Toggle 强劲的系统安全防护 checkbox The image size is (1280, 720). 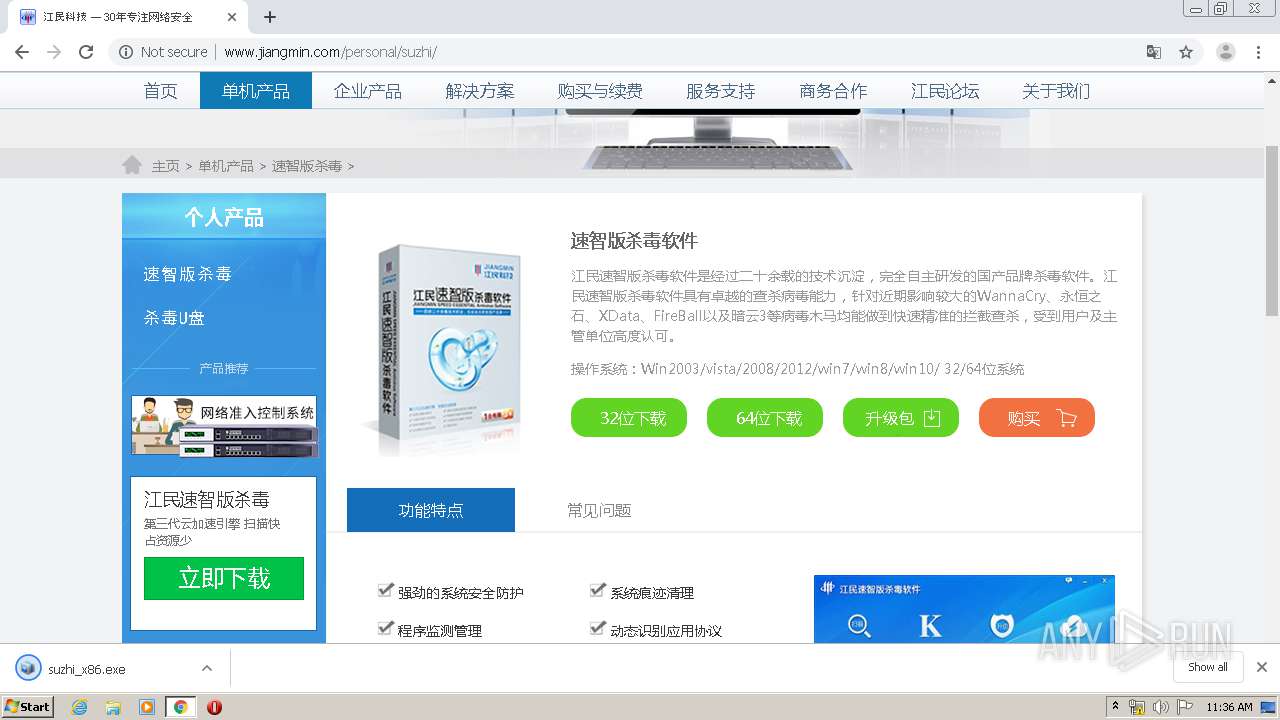385,591
